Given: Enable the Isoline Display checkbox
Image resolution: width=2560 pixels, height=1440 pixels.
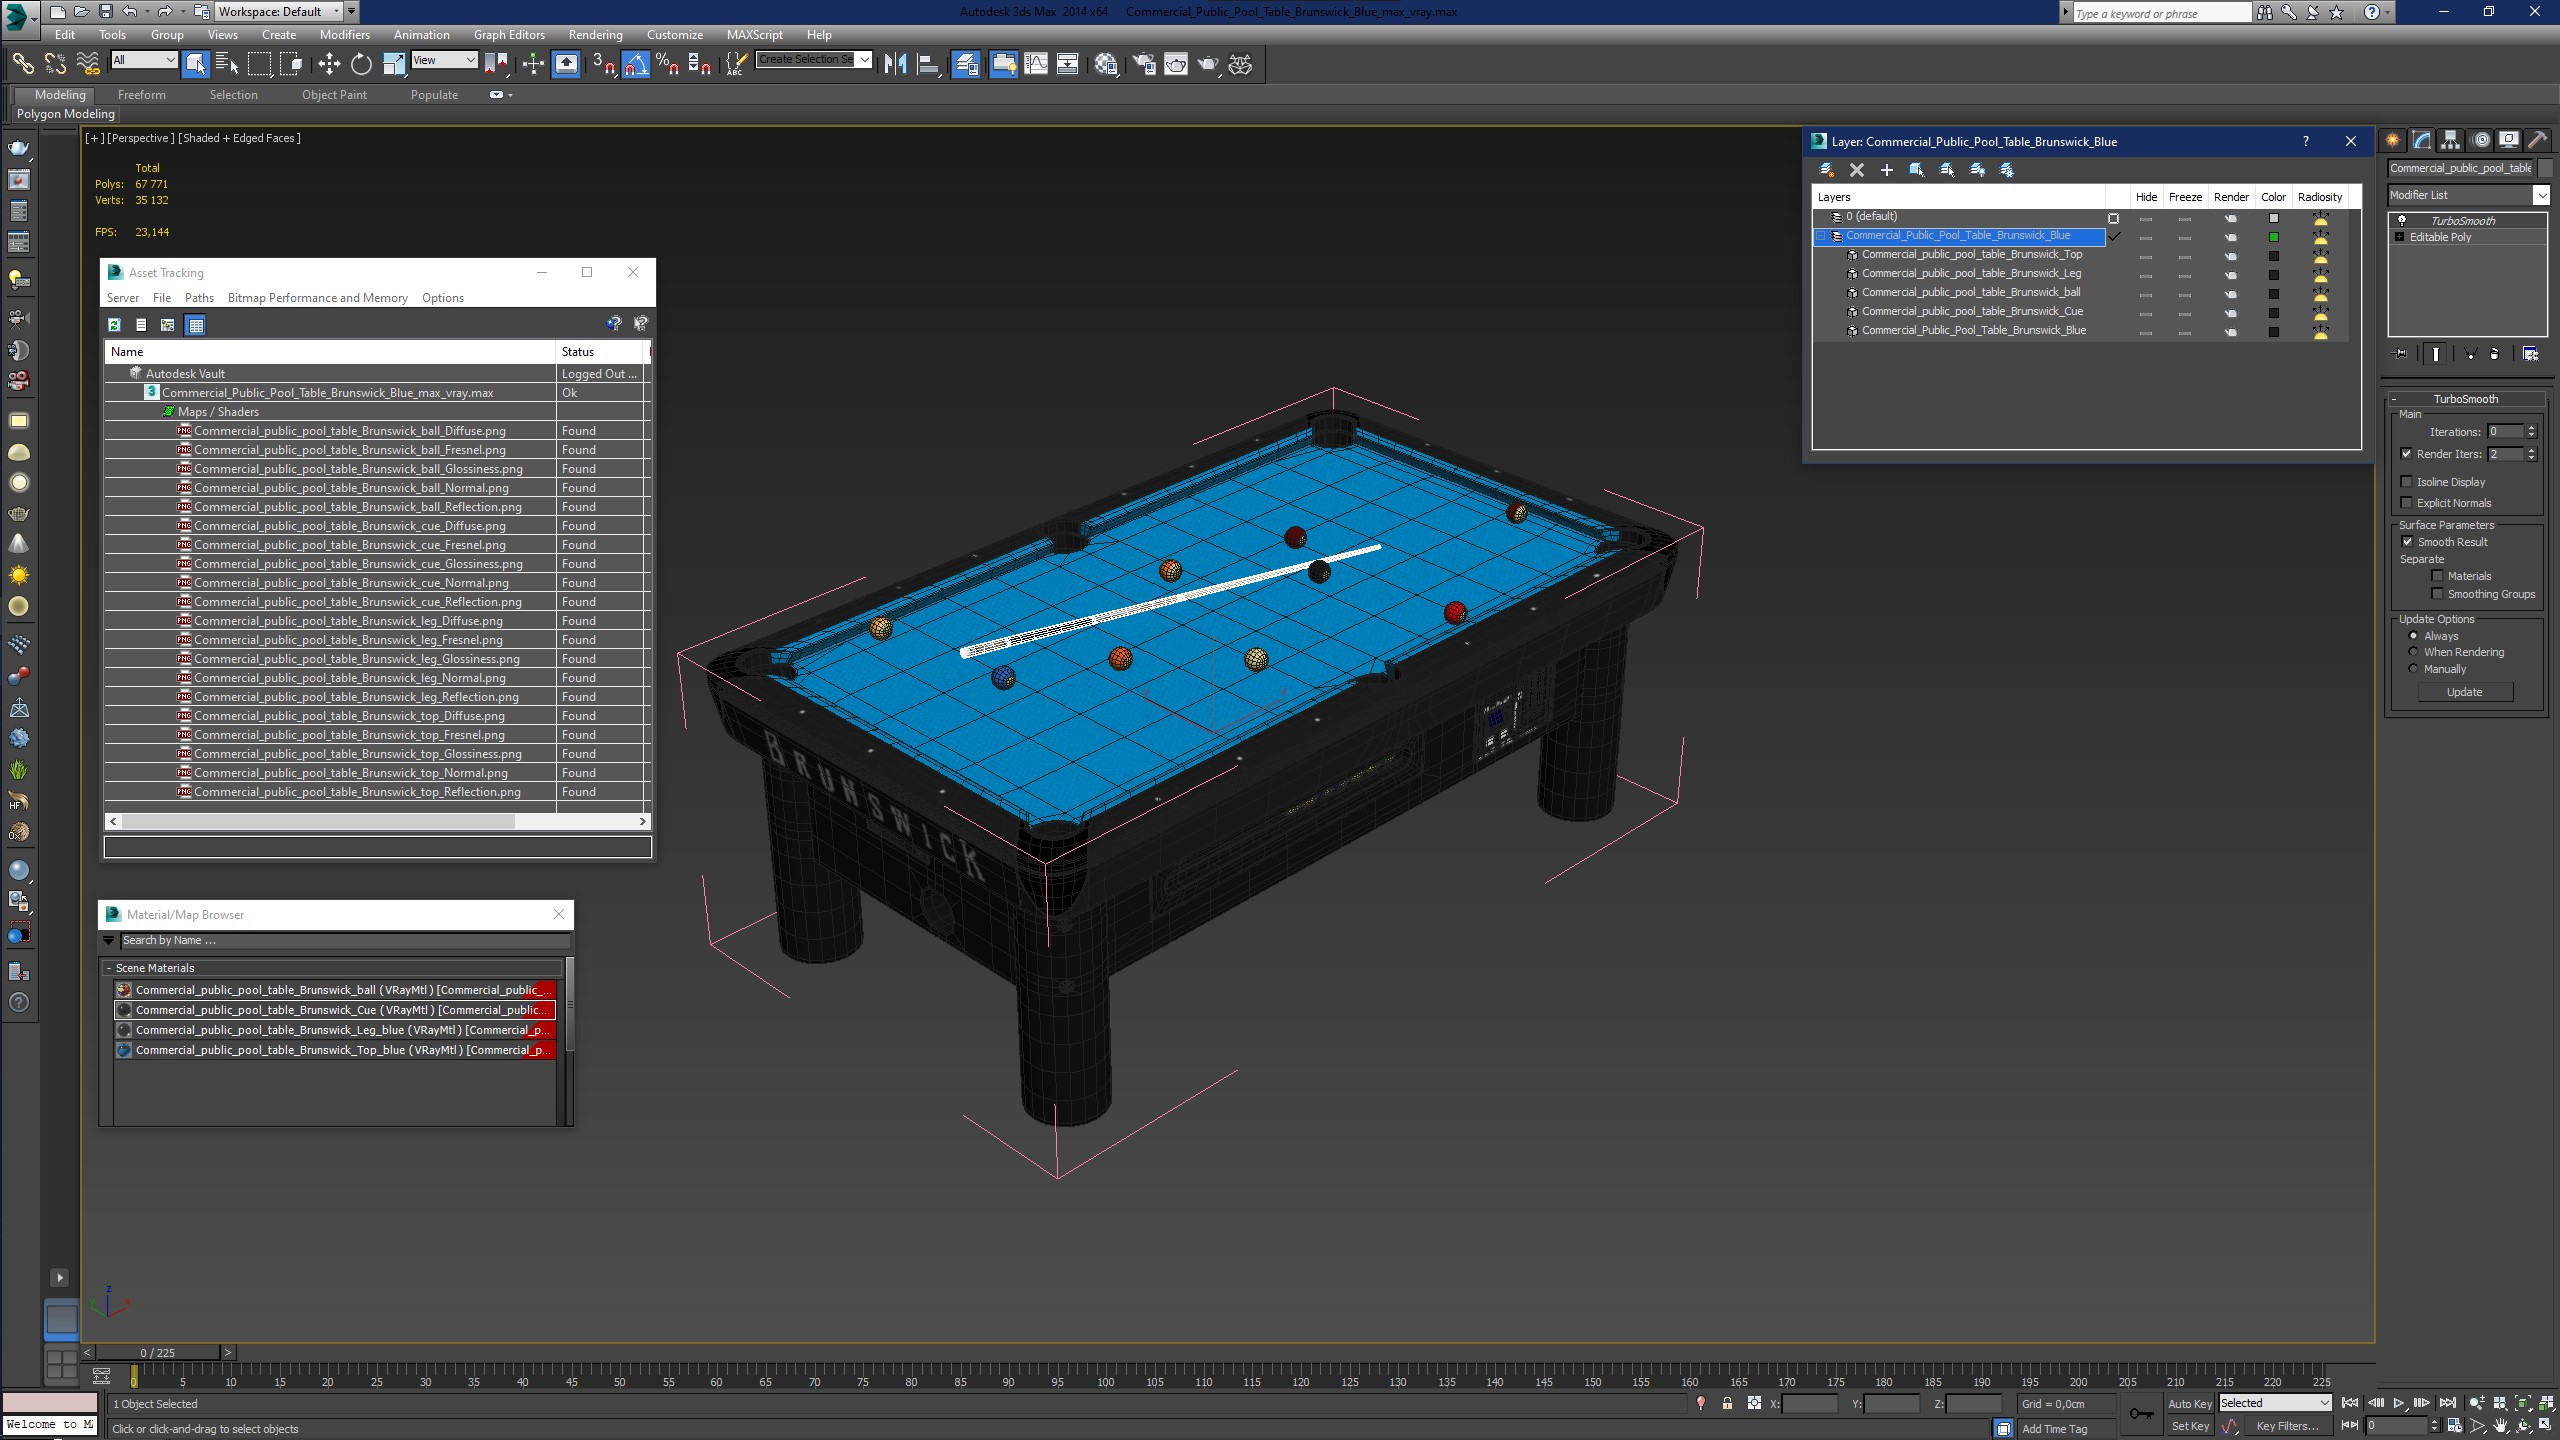Looking at the screenshot, I should 2407,482.
